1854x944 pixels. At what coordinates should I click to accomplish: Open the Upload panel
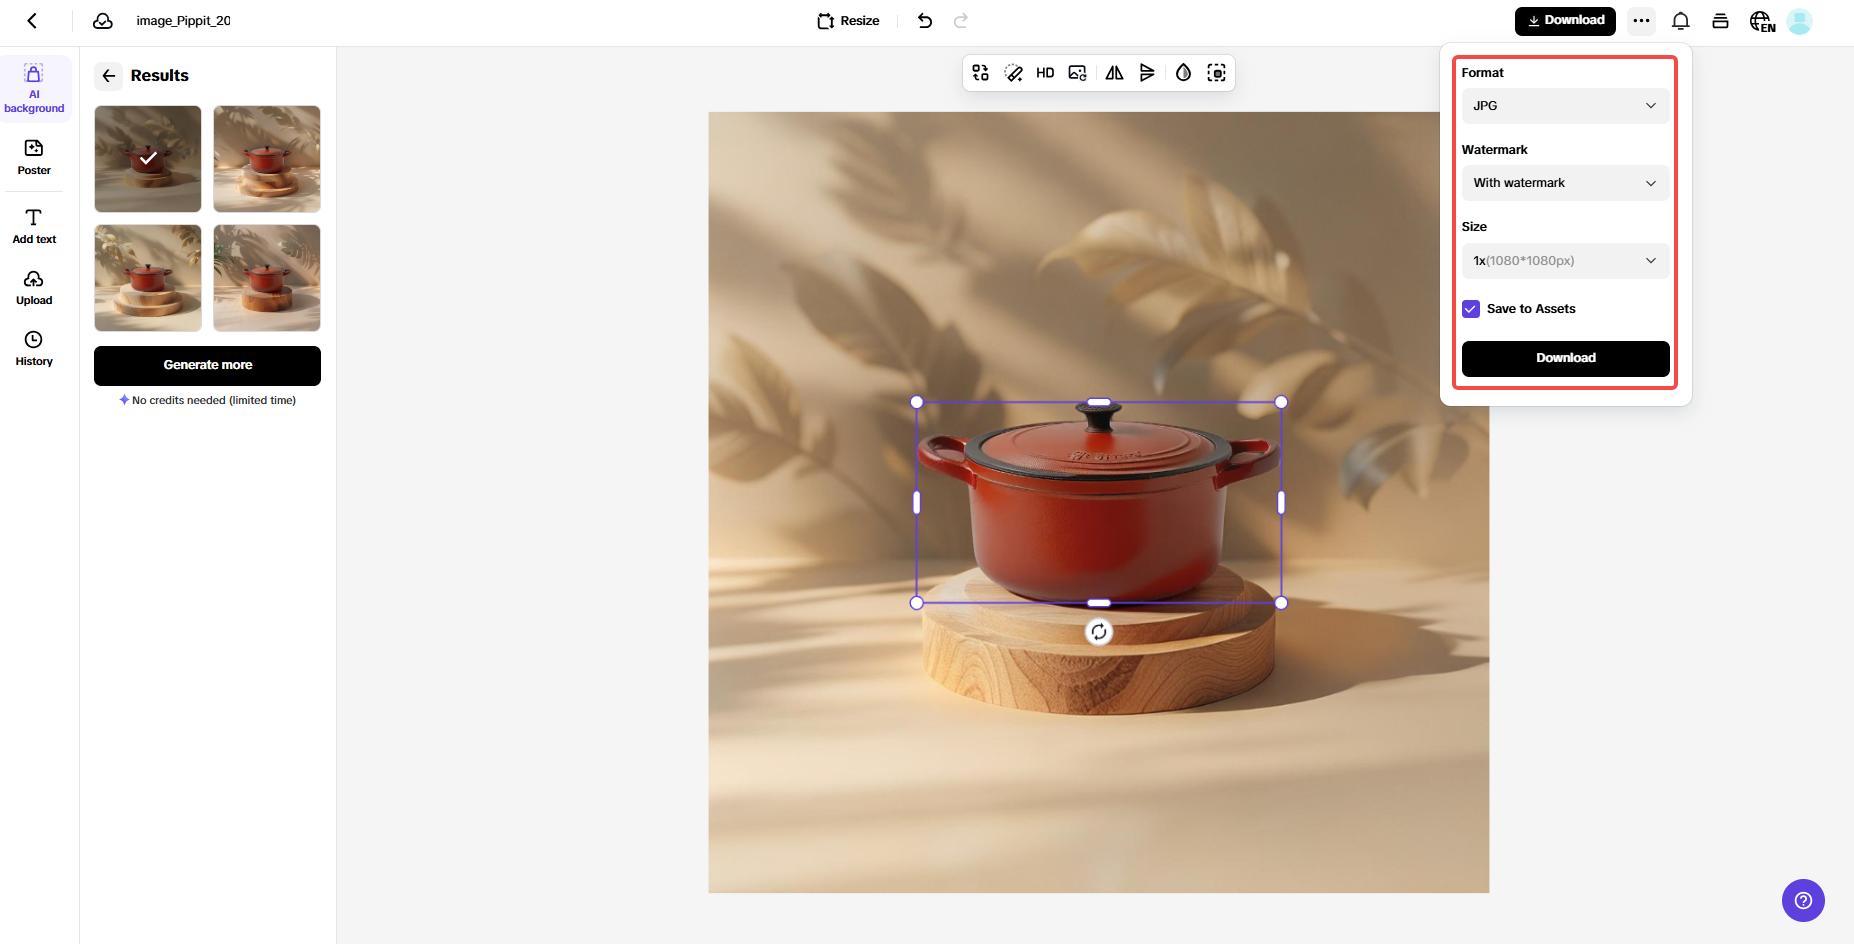(x=34, y=288)
